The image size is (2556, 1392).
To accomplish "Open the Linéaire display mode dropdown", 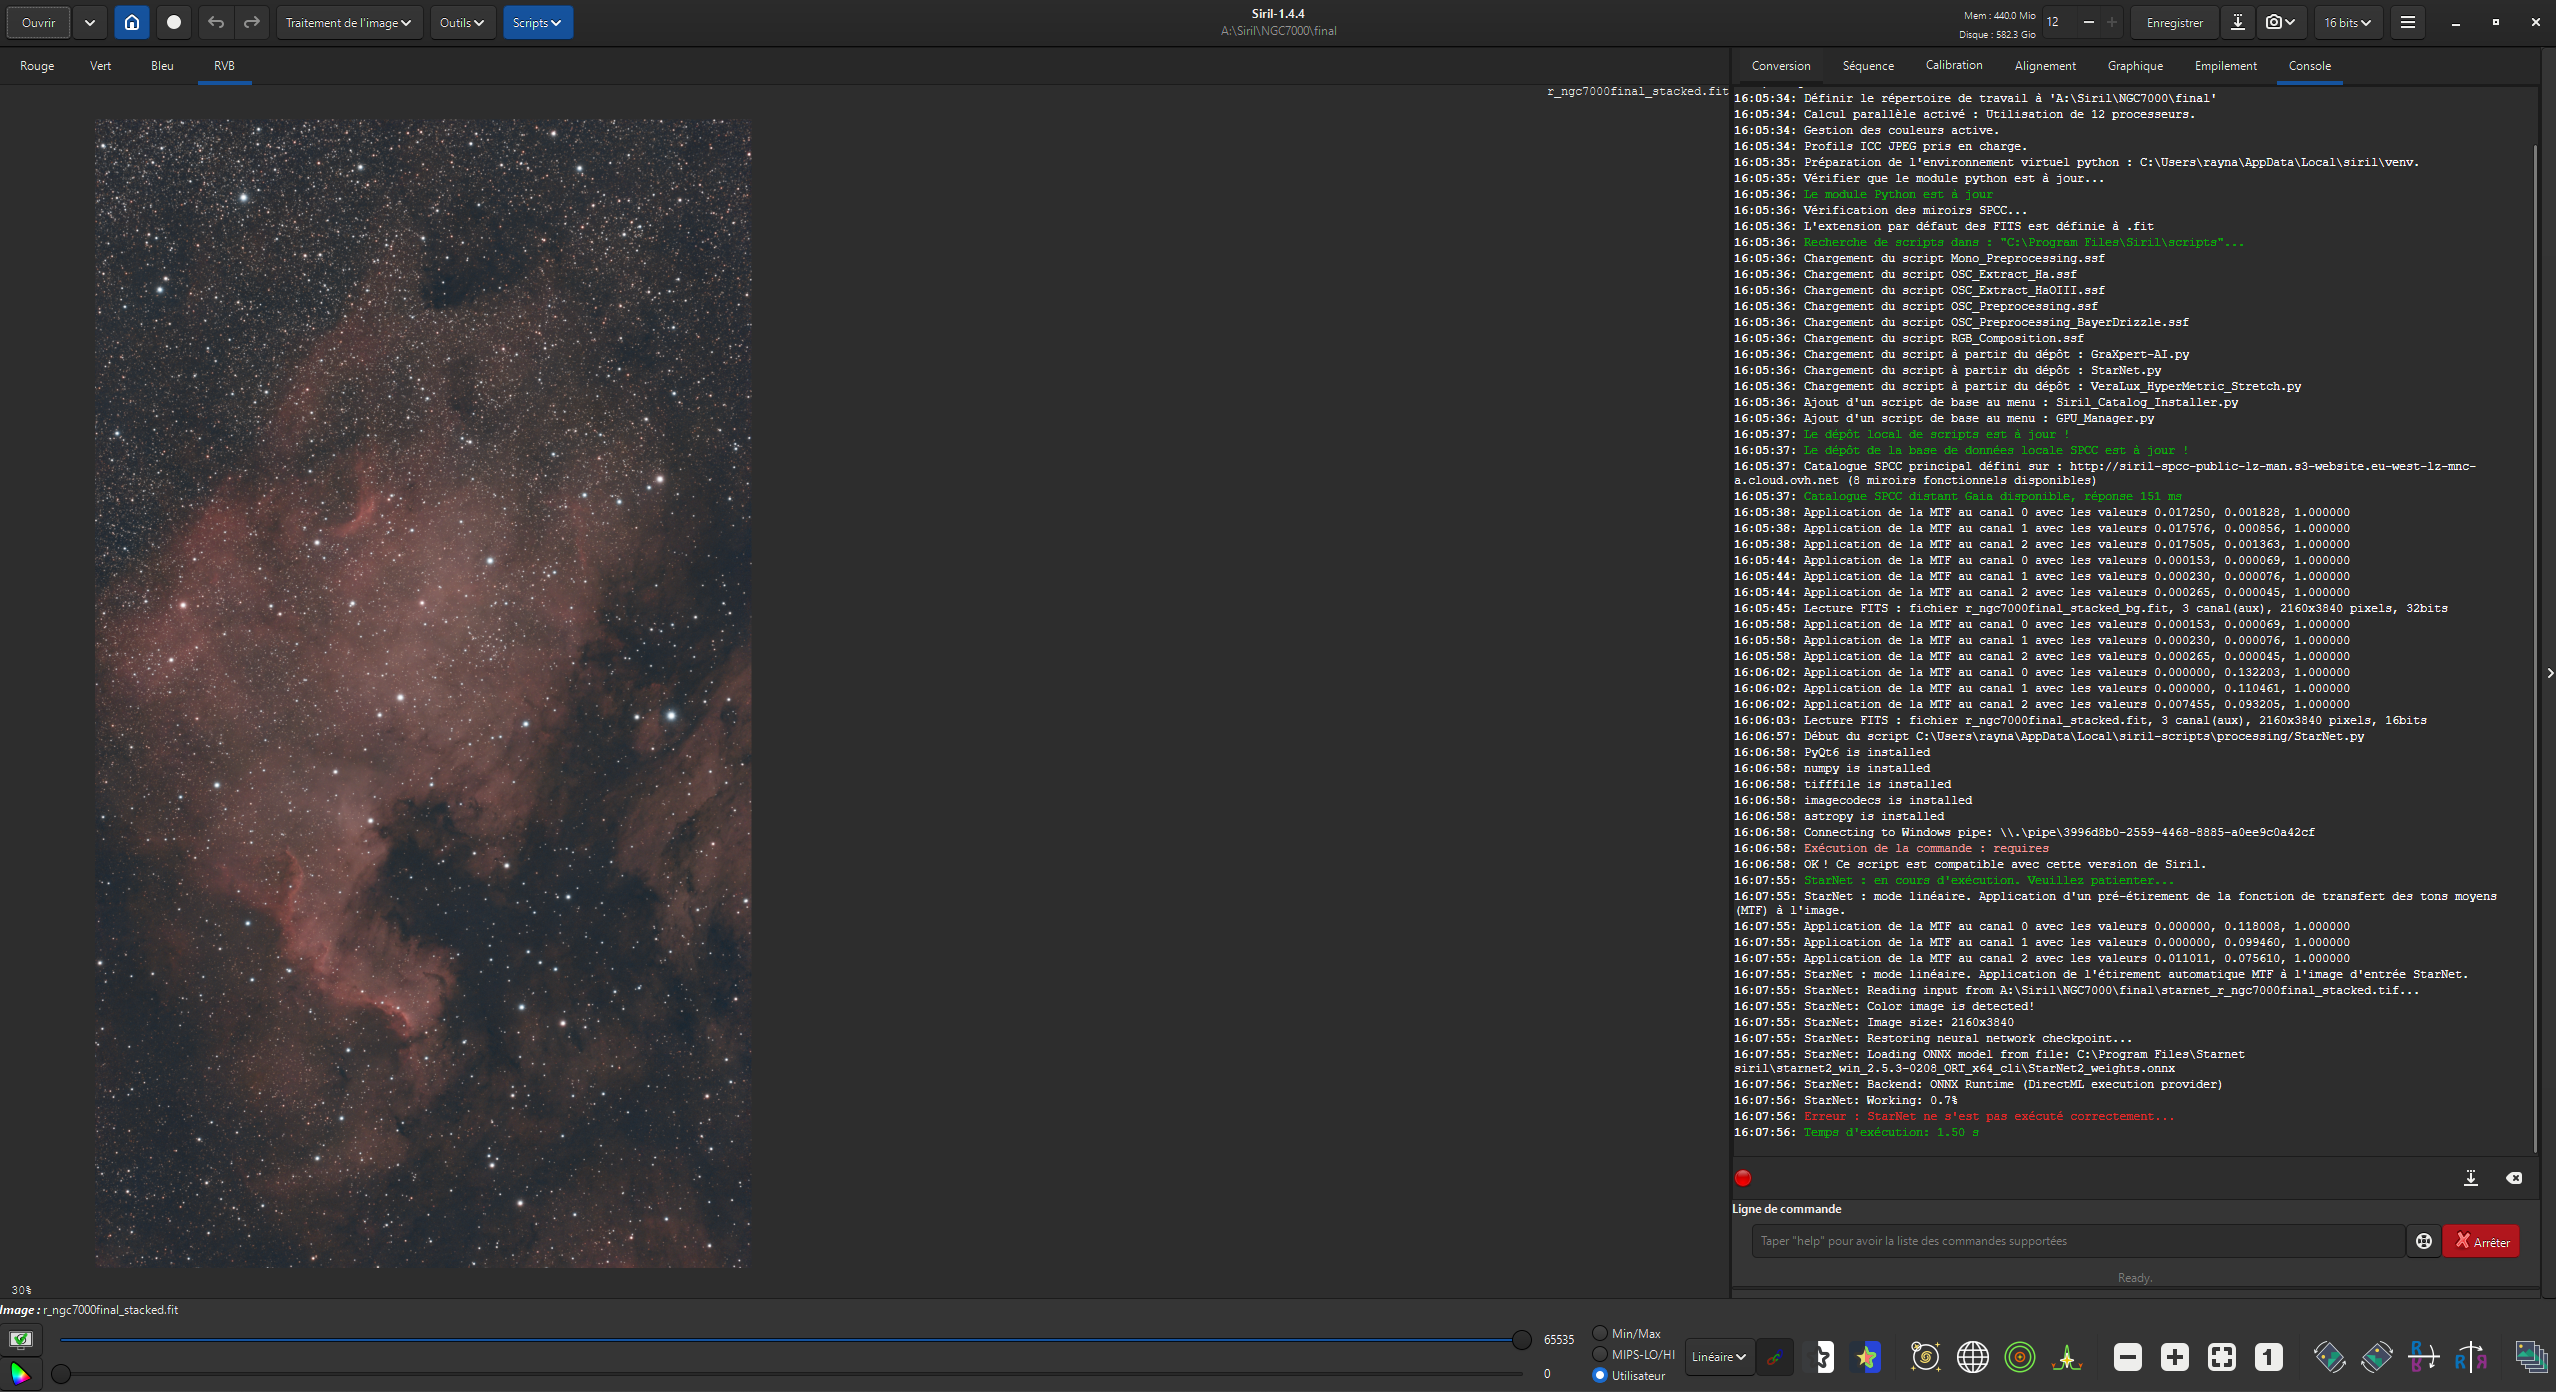I will coord(1719,1357).
